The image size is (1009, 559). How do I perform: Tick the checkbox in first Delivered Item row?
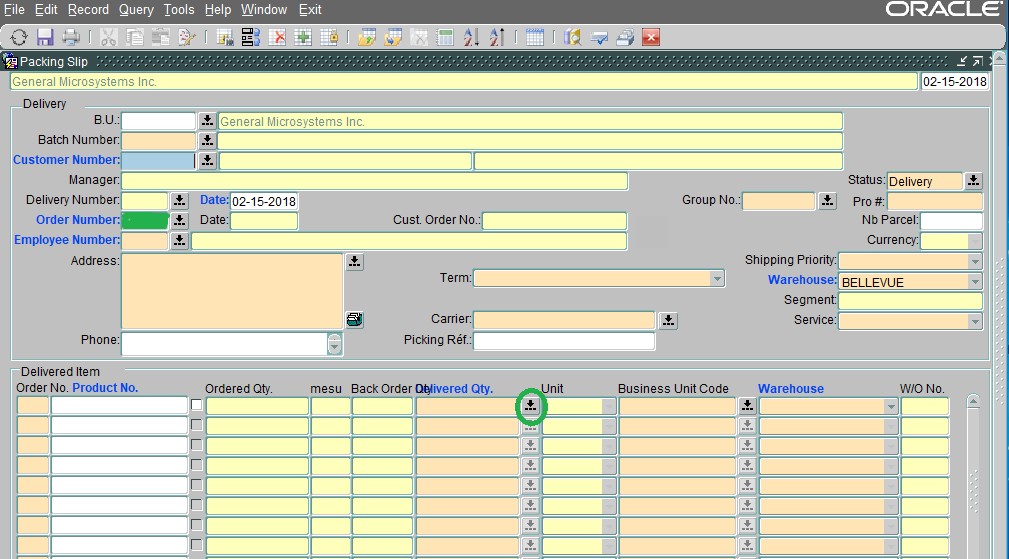click(x=197, y=405)
